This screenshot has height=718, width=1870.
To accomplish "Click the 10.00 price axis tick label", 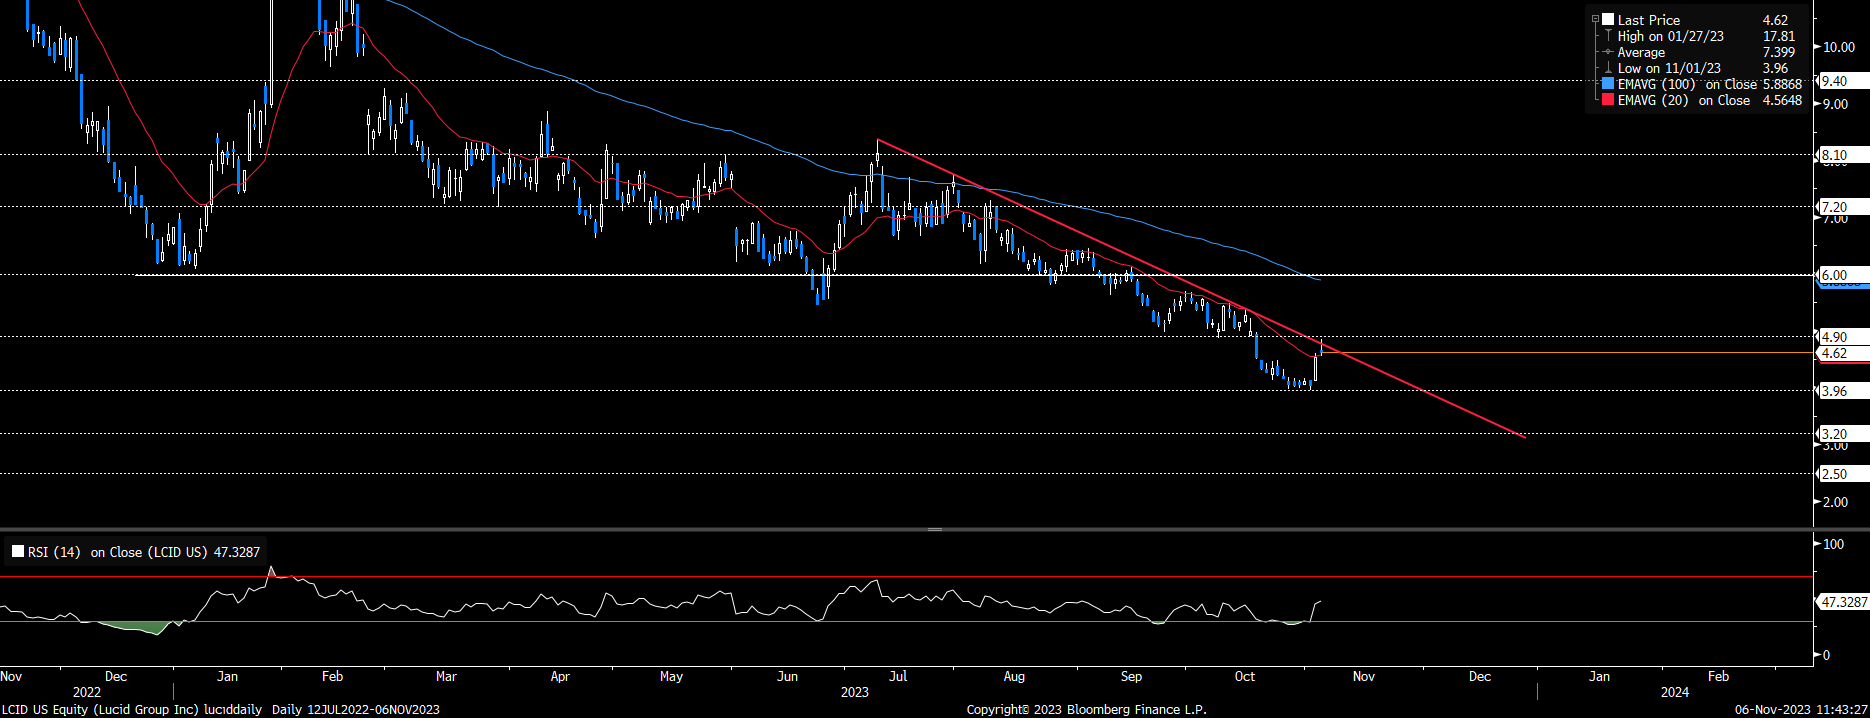I will pos(1839,47).
